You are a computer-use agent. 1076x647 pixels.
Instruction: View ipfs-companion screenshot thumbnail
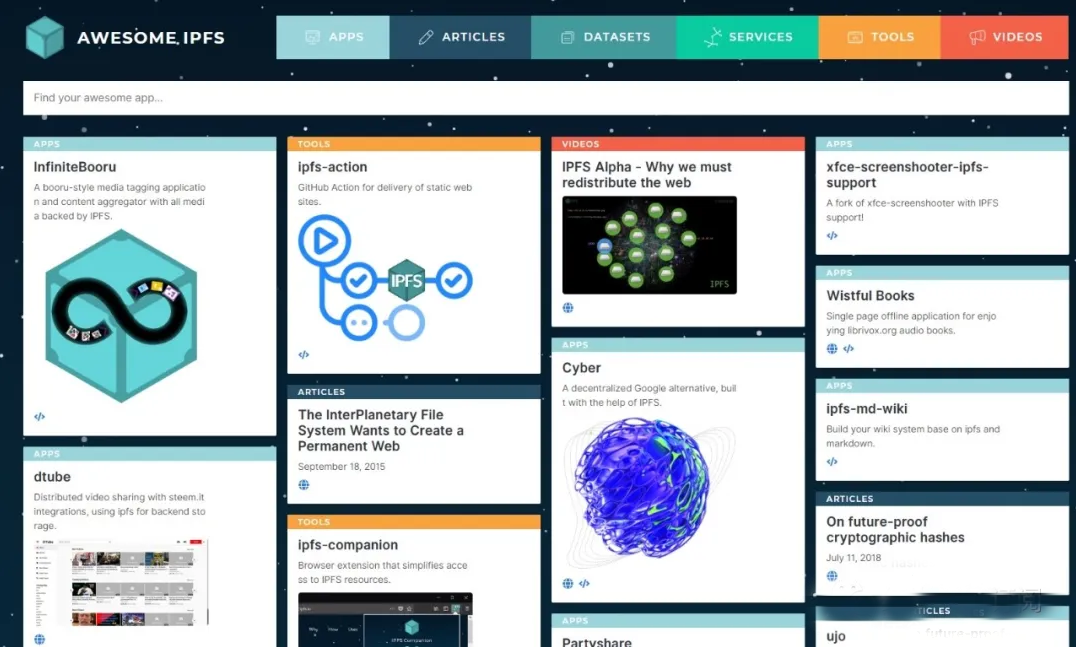pyautogui.click(x=385, y=620)
